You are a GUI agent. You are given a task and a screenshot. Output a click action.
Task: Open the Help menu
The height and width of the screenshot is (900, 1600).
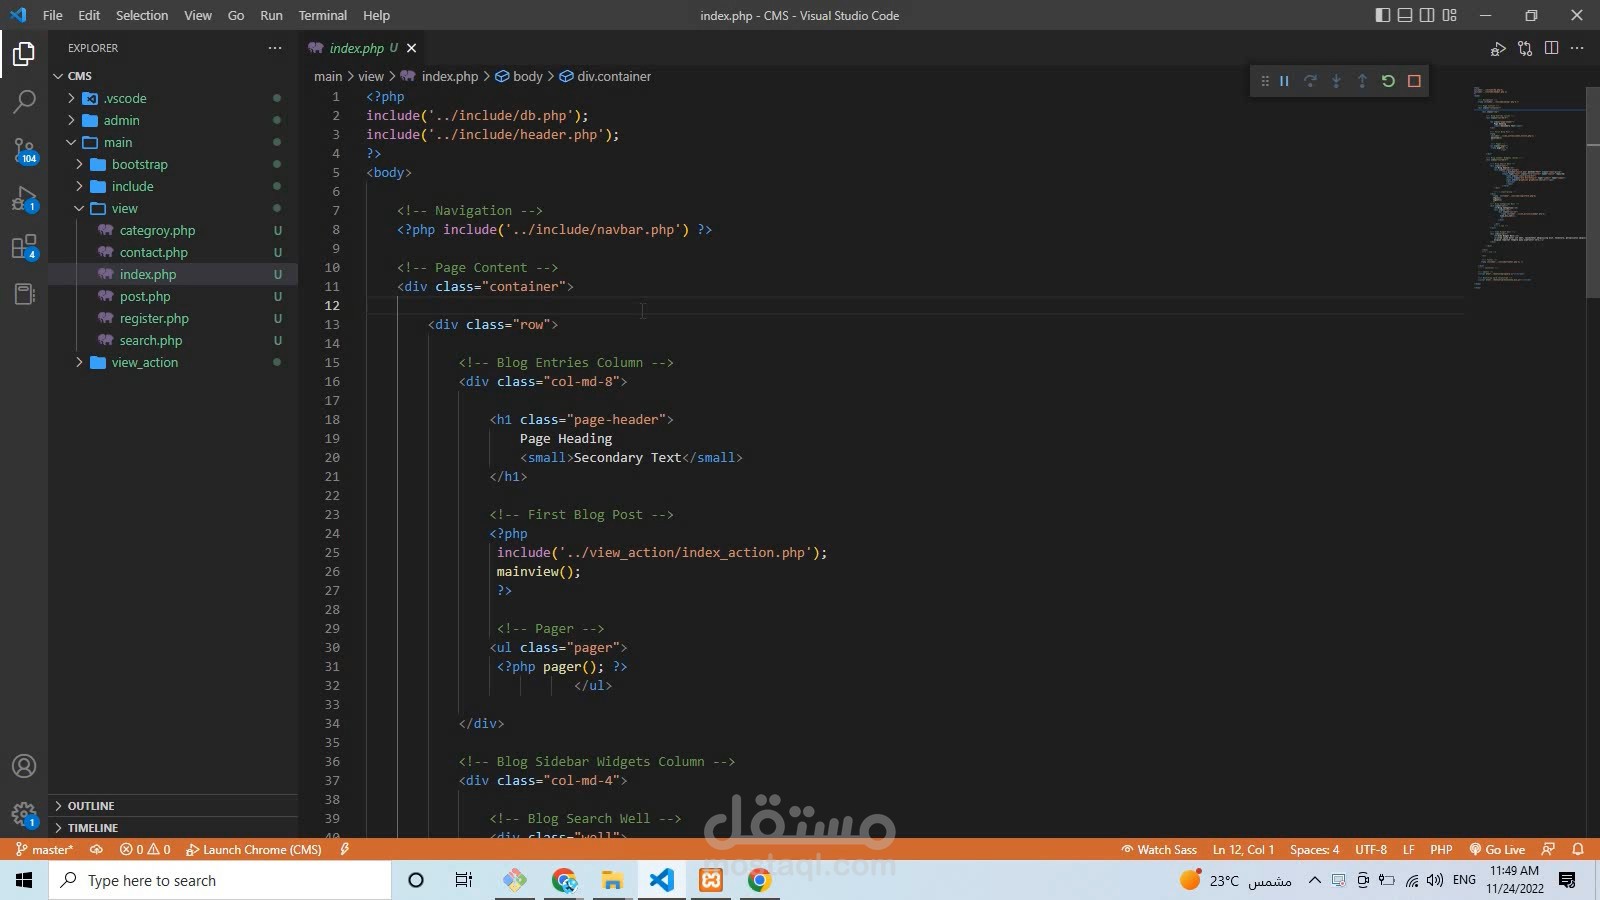(x=376, y=15)
